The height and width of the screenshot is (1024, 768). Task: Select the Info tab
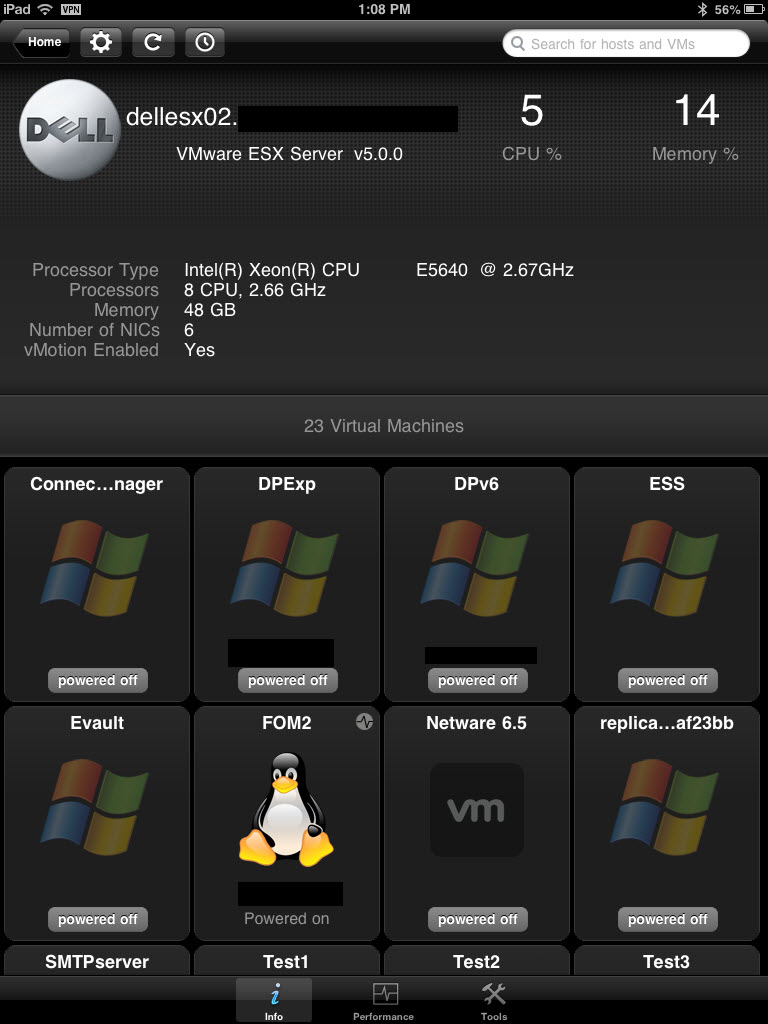point(274,1001)
